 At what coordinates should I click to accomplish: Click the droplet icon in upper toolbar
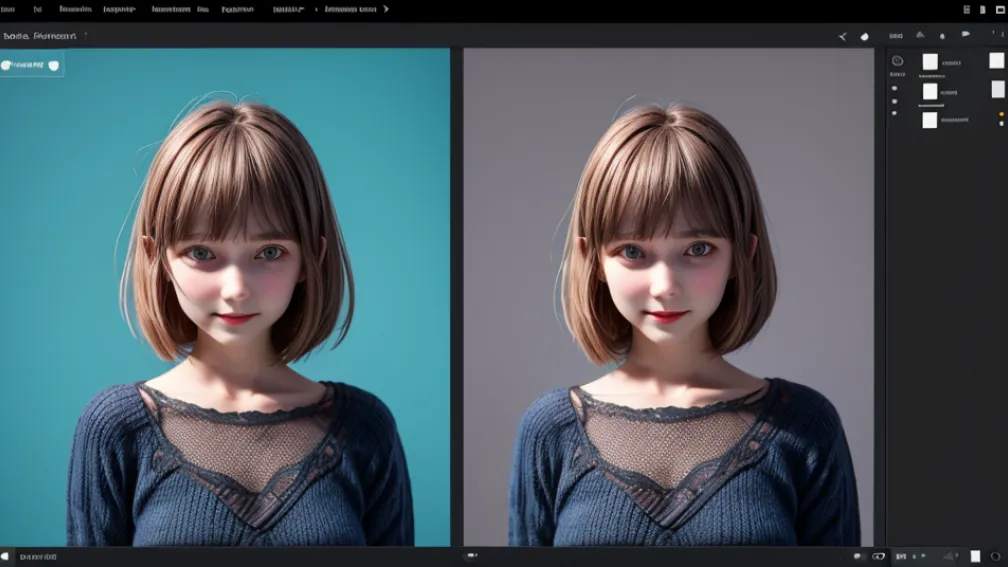[942, 36]
